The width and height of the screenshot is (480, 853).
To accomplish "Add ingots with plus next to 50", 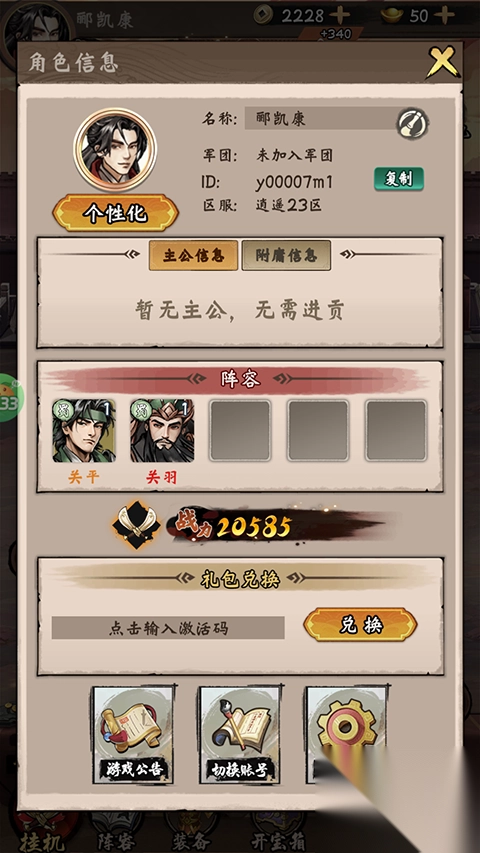I will 444,15.
